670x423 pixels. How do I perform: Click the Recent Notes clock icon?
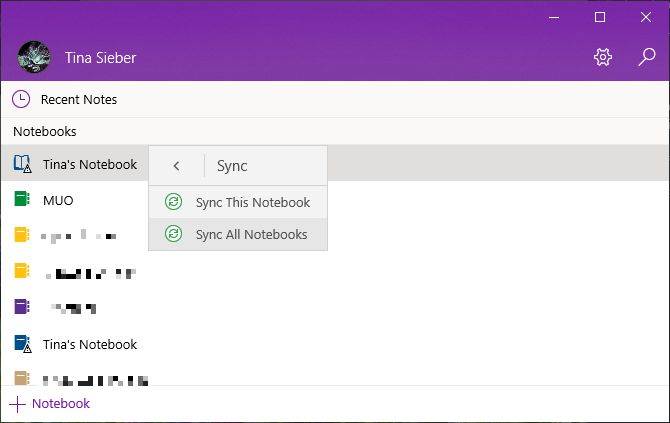(21, 99)
